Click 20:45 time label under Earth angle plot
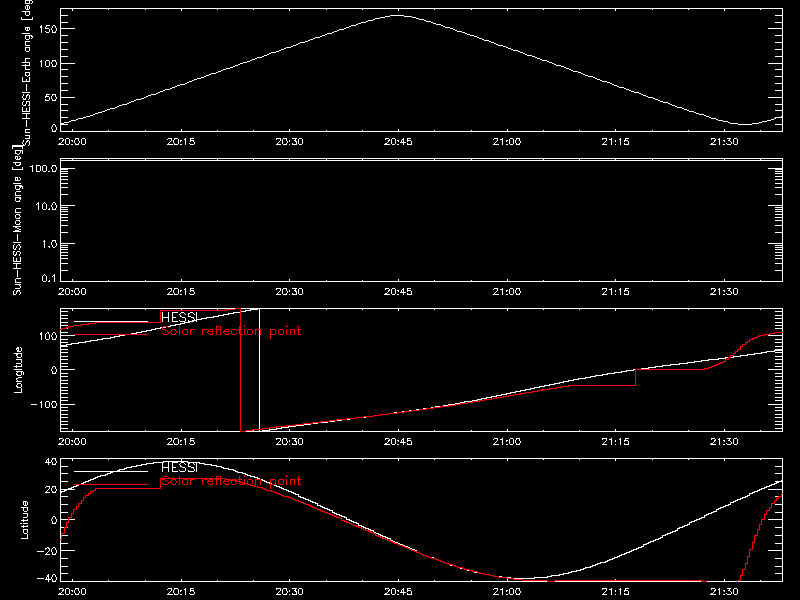 click(398, 141)
